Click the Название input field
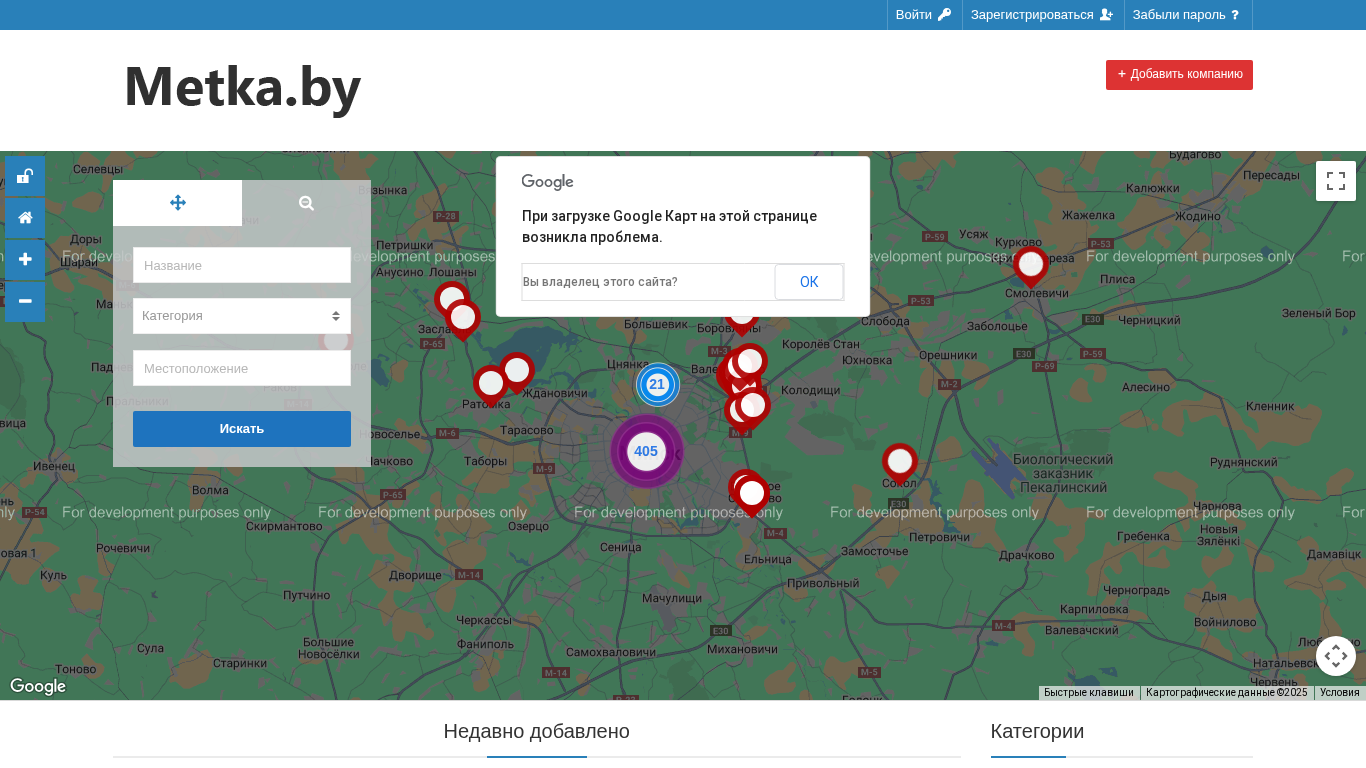Image resolution: width=1366 pixels, height=768 pixels. [242, 265]
